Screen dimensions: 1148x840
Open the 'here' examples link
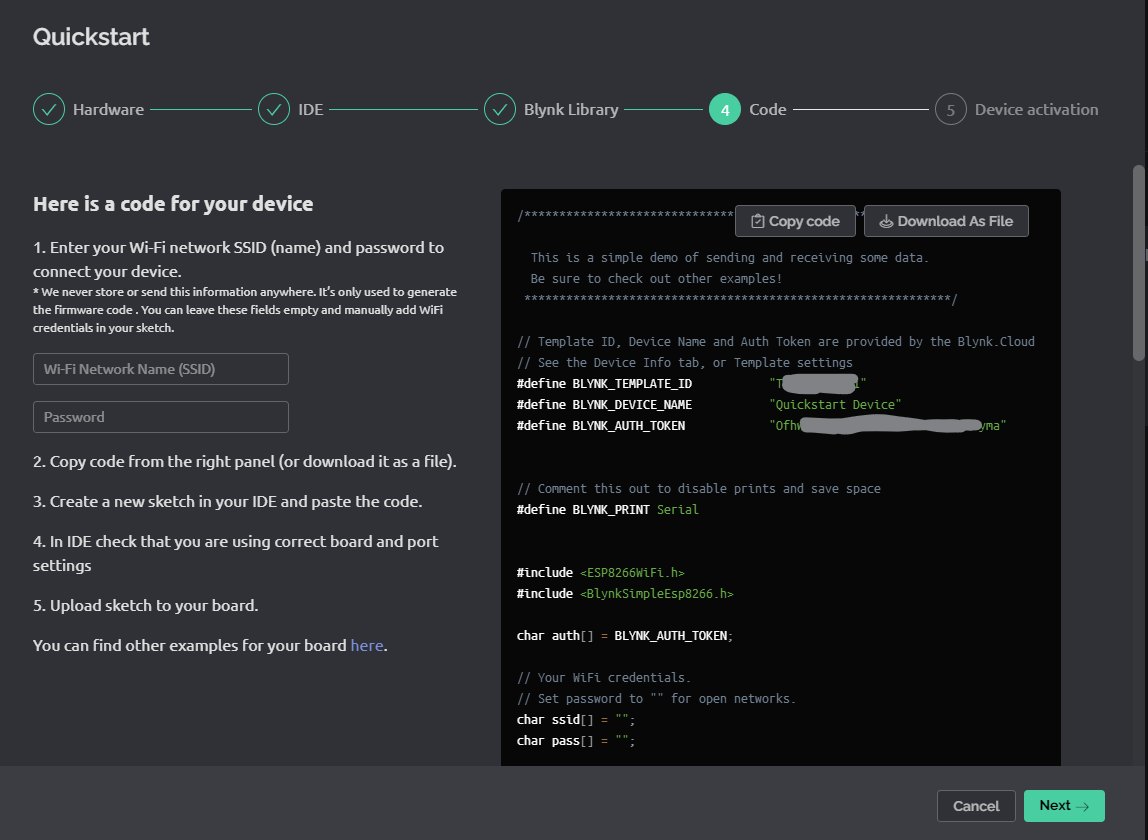[x=367, y=645]
